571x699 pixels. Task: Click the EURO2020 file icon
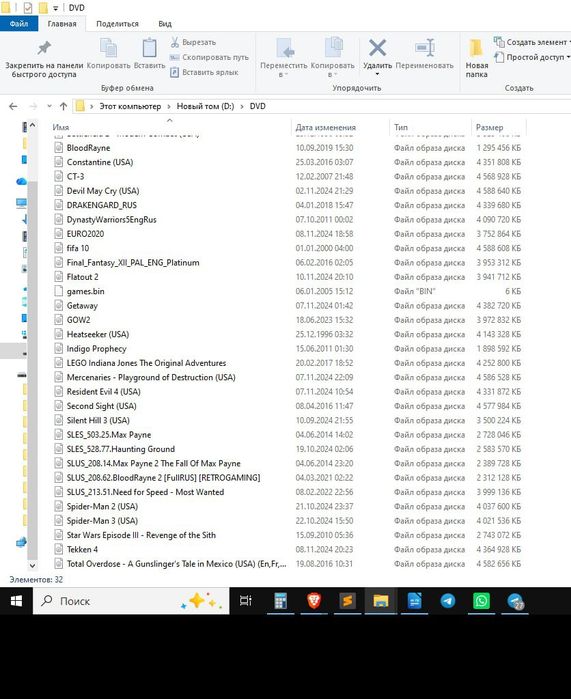58,234
